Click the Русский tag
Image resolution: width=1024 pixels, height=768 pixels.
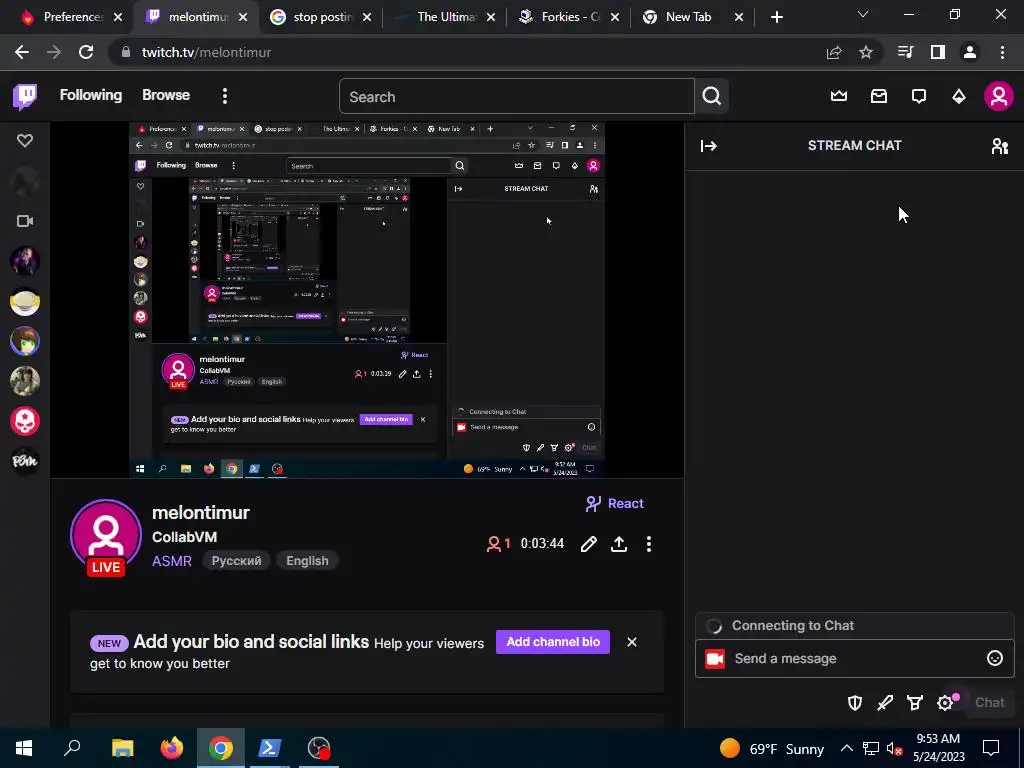(x=236, y=561)
